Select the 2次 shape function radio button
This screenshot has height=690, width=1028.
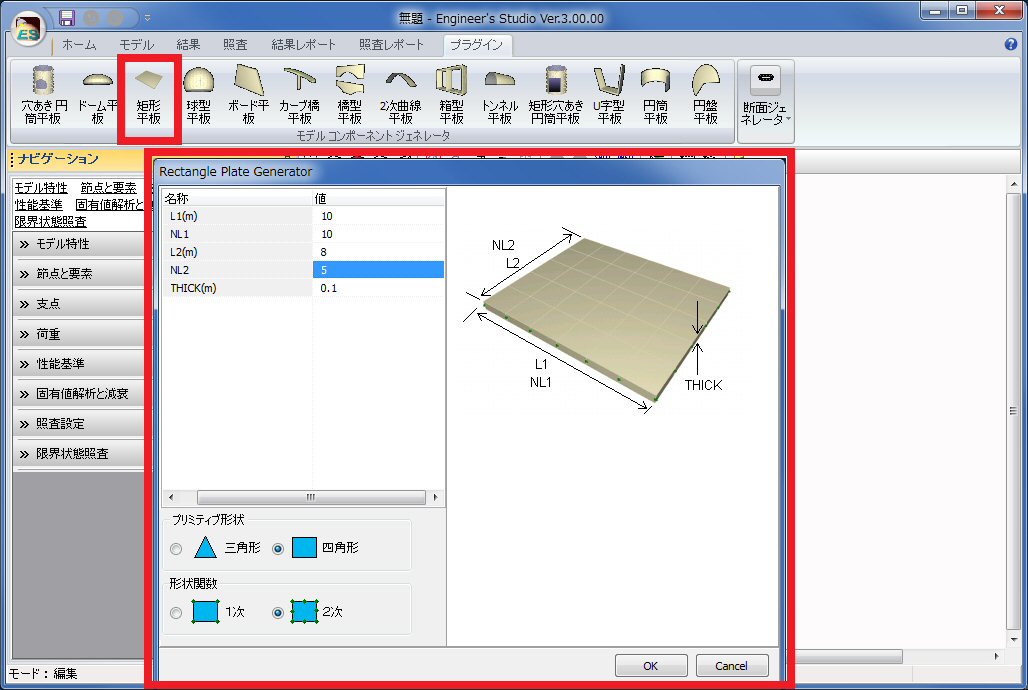click(278, 613)
